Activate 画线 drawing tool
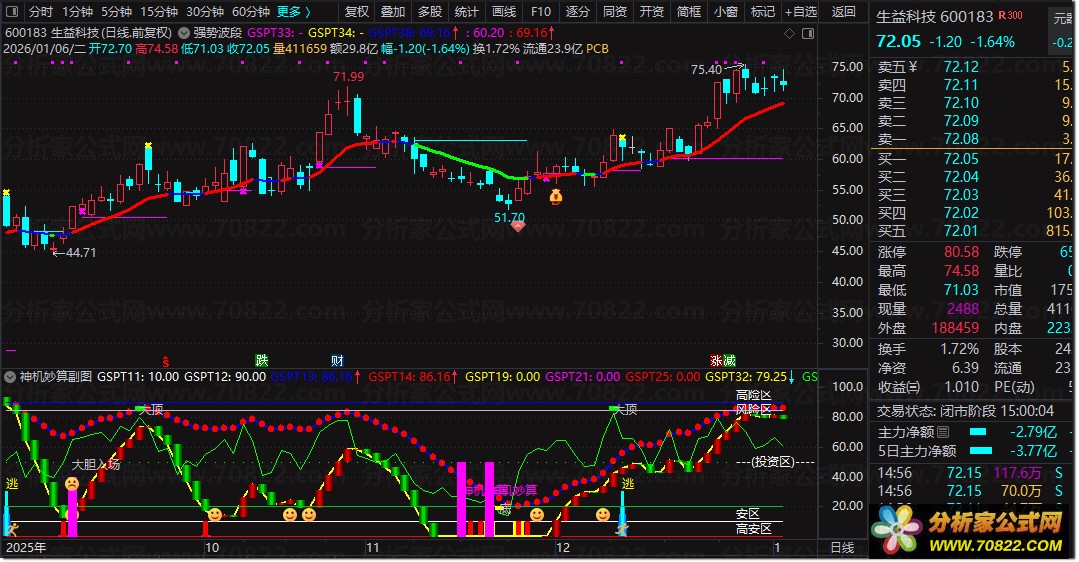The image size is (1079, 562). pyautogui.click(x=504, y=12)
